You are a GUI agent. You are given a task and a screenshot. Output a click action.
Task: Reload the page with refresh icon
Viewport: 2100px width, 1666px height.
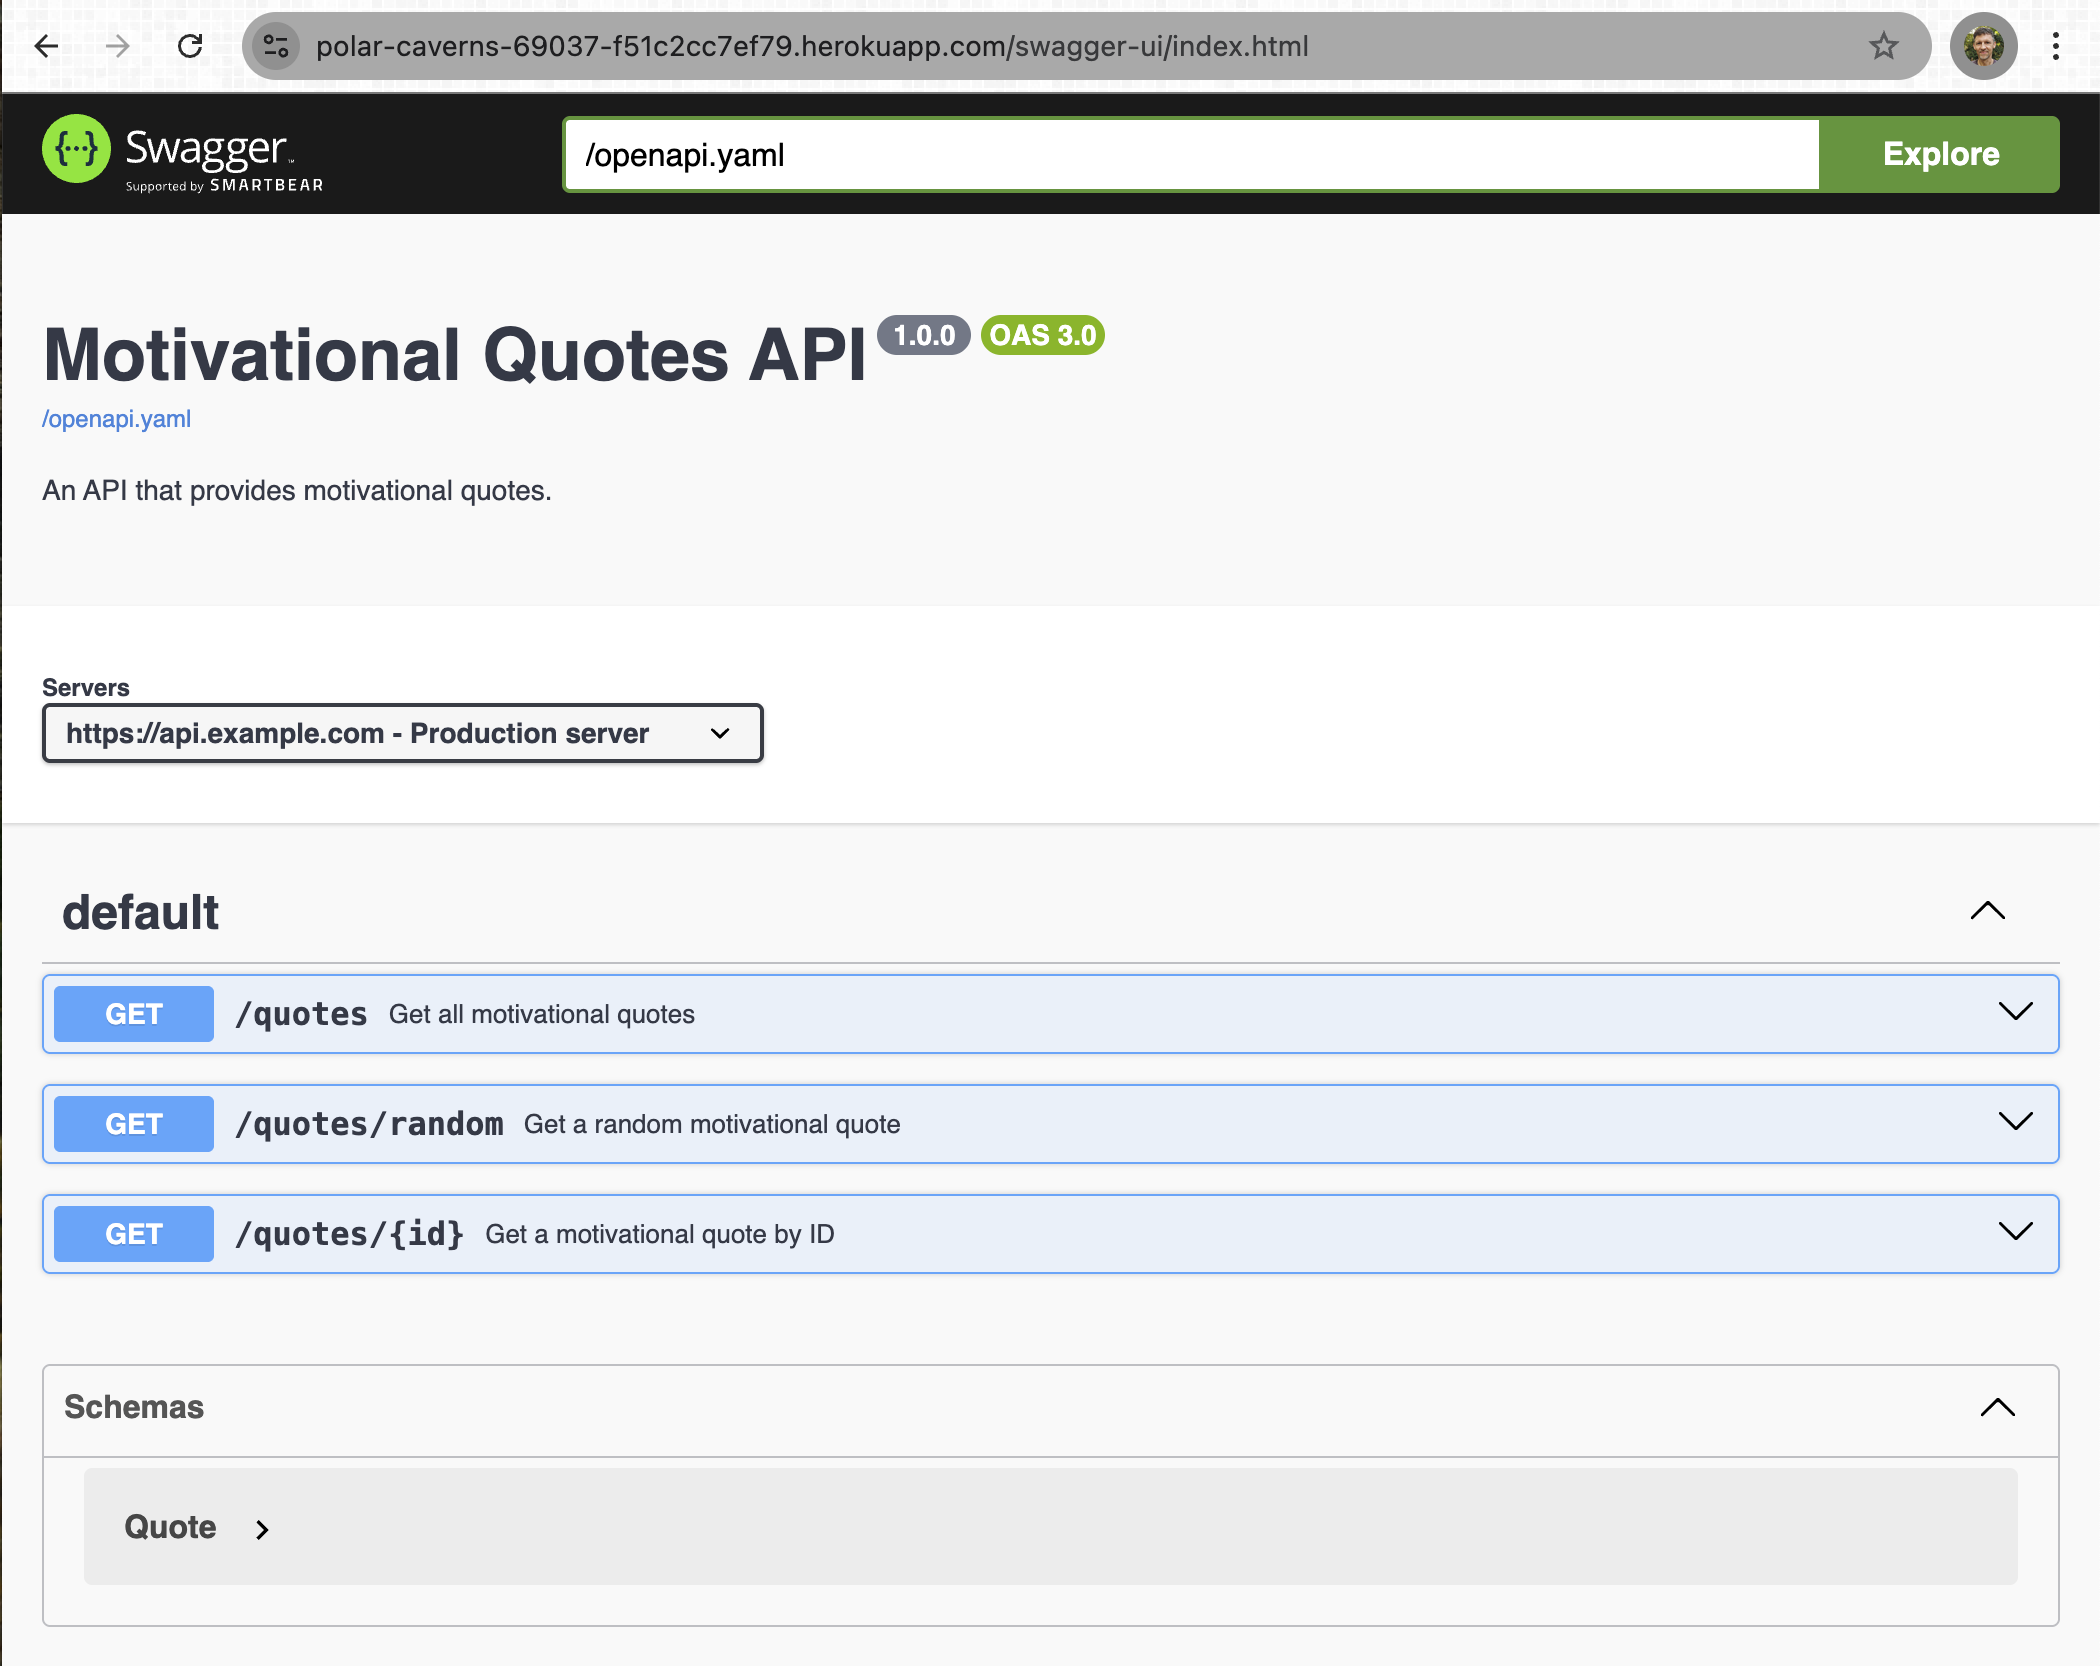[x=190, y=46]
